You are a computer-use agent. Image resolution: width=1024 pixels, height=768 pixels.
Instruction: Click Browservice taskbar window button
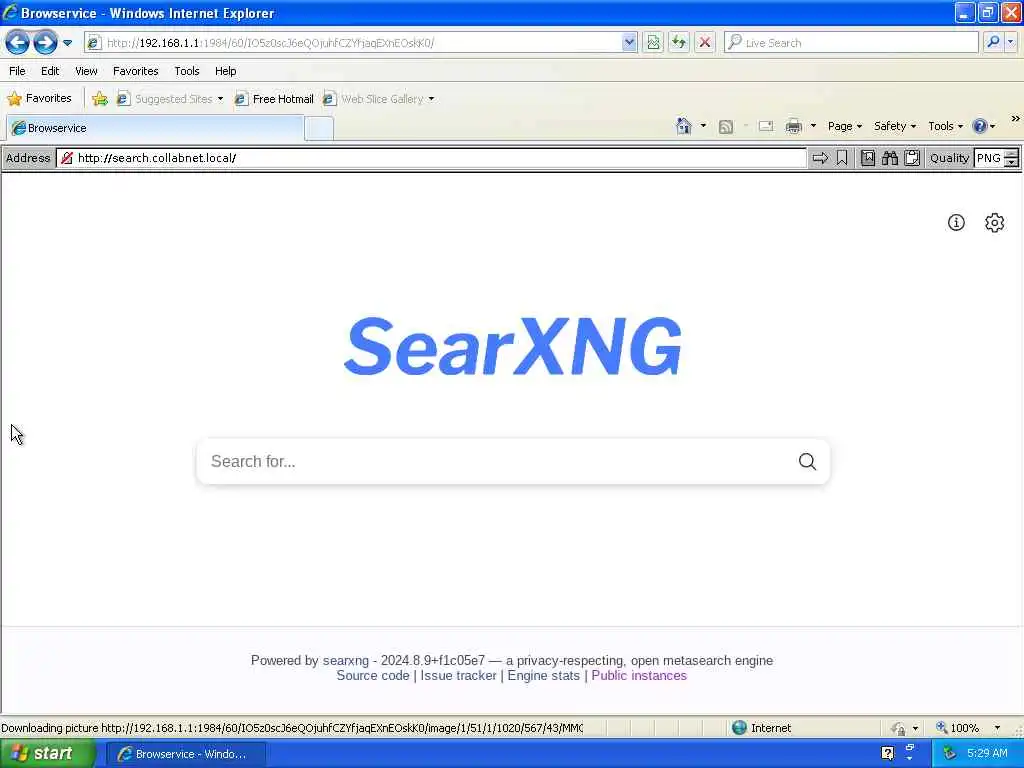pos(185,754)
